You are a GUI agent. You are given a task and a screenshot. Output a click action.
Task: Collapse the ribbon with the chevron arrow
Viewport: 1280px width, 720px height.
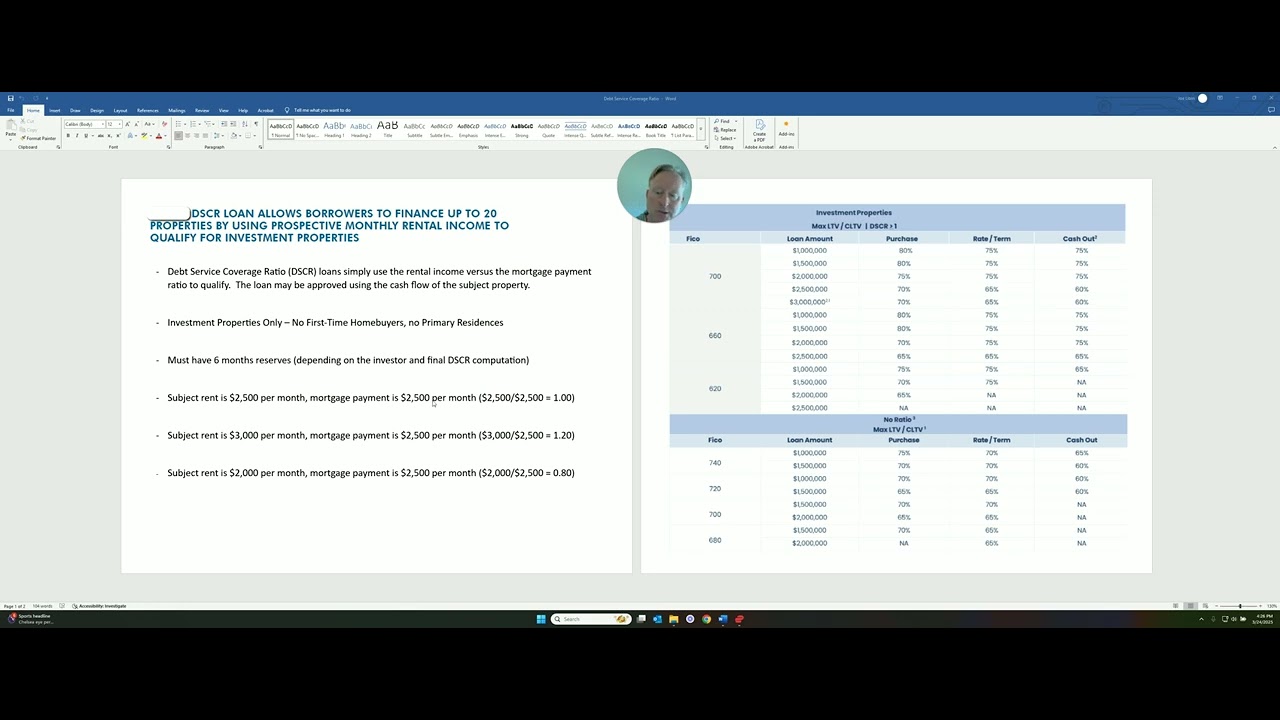[x=1274, y=147]
